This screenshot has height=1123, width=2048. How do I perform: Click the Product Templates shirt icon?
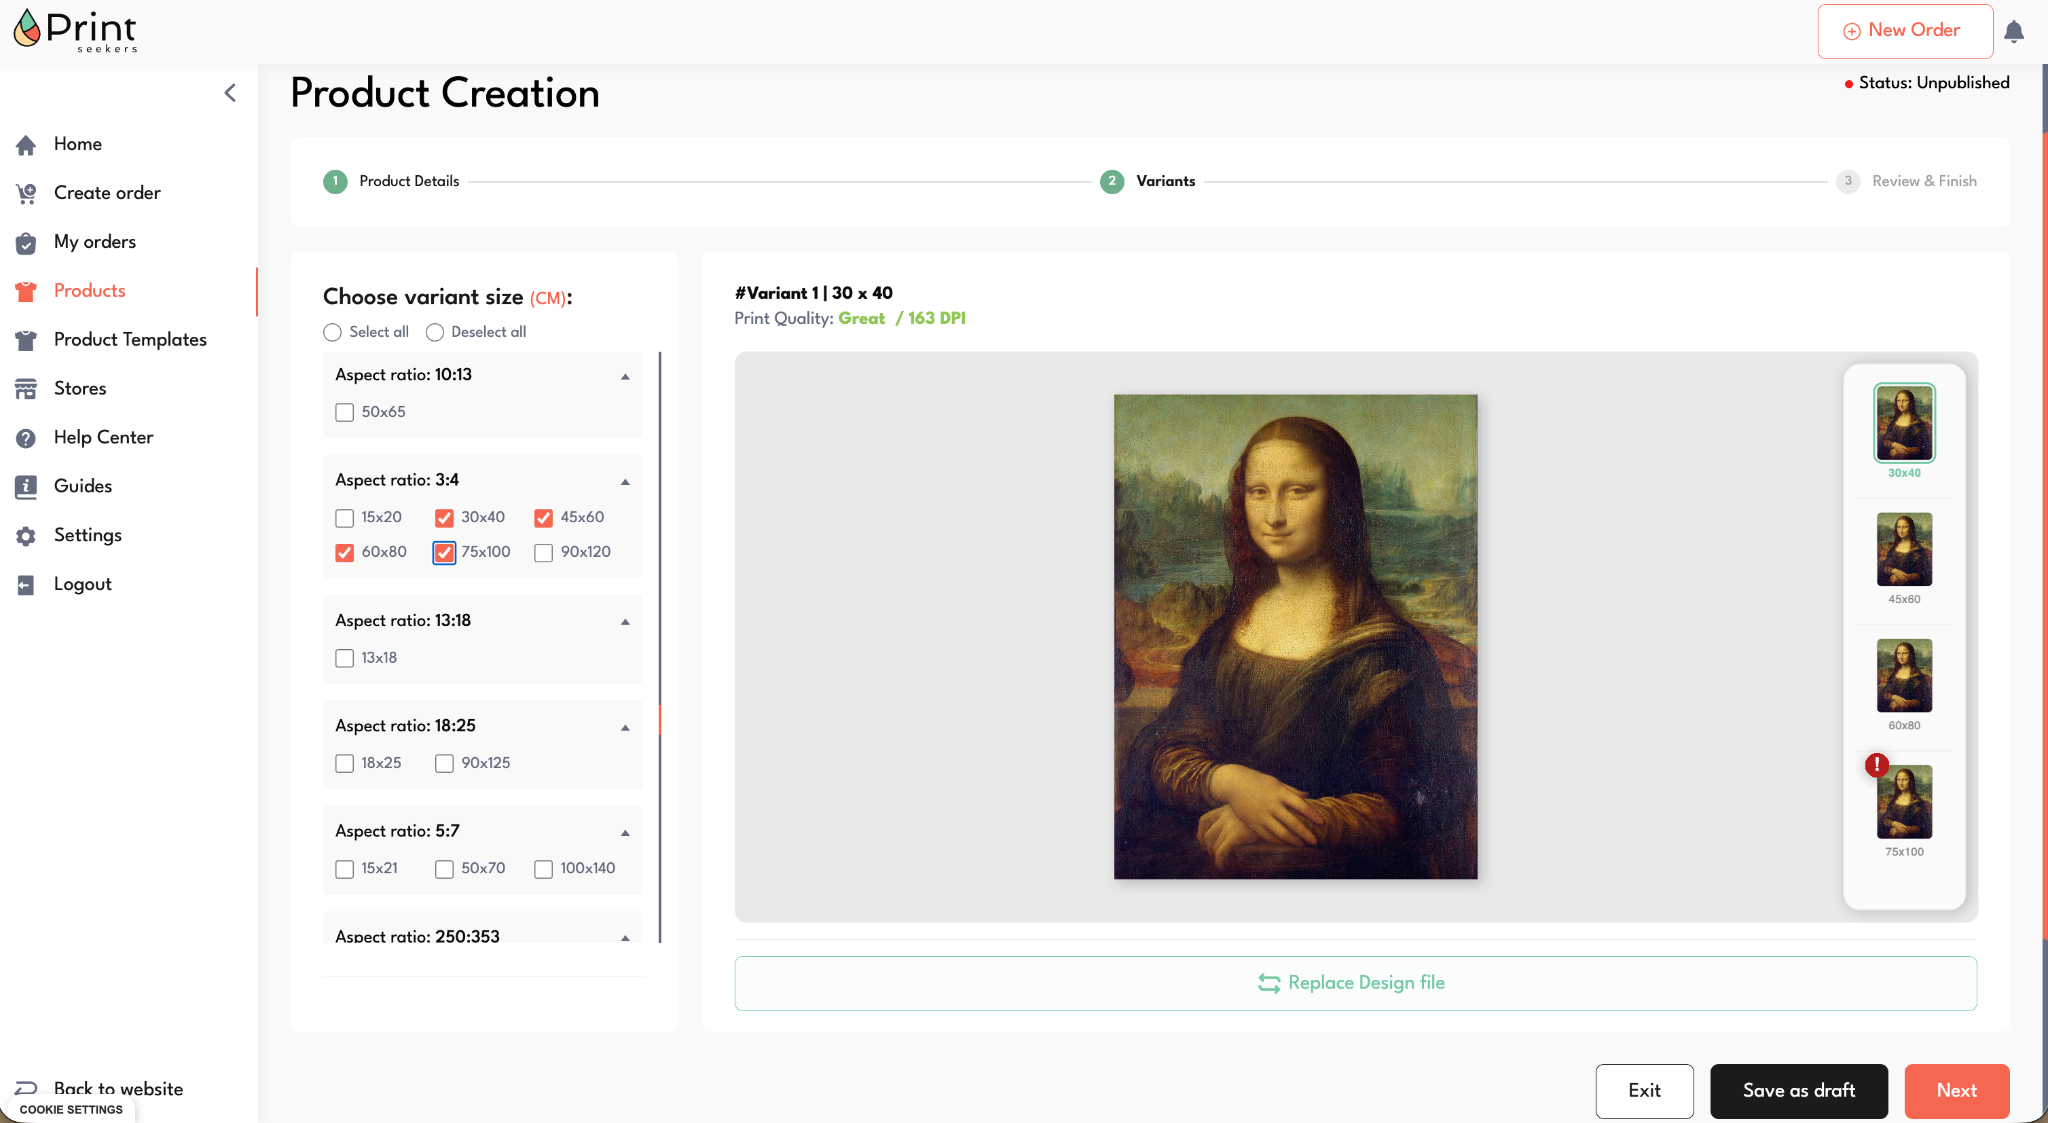click(26, 341)
